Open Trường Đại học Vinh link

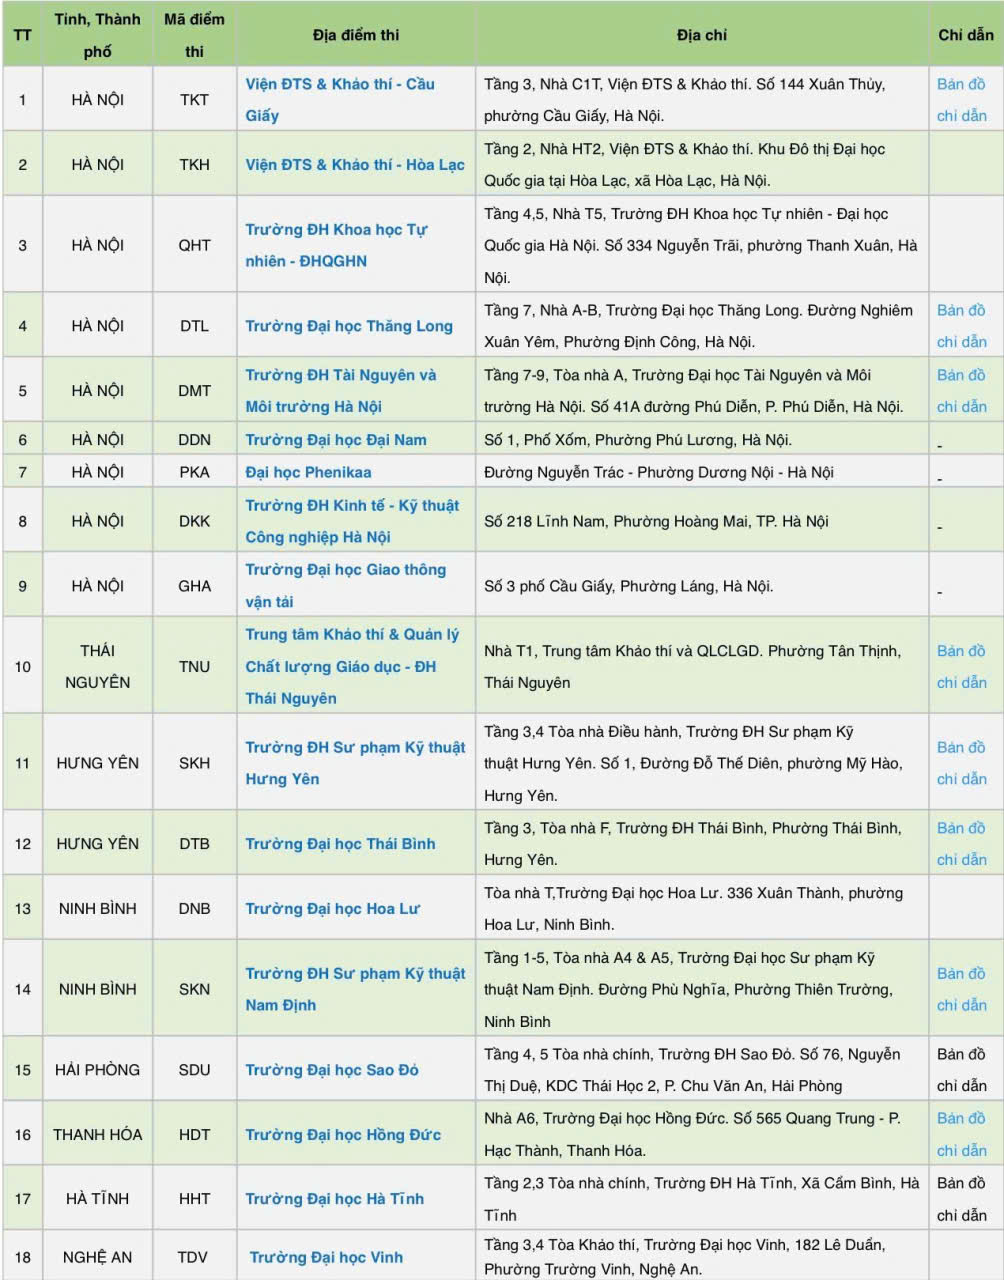pos(326,1257)
